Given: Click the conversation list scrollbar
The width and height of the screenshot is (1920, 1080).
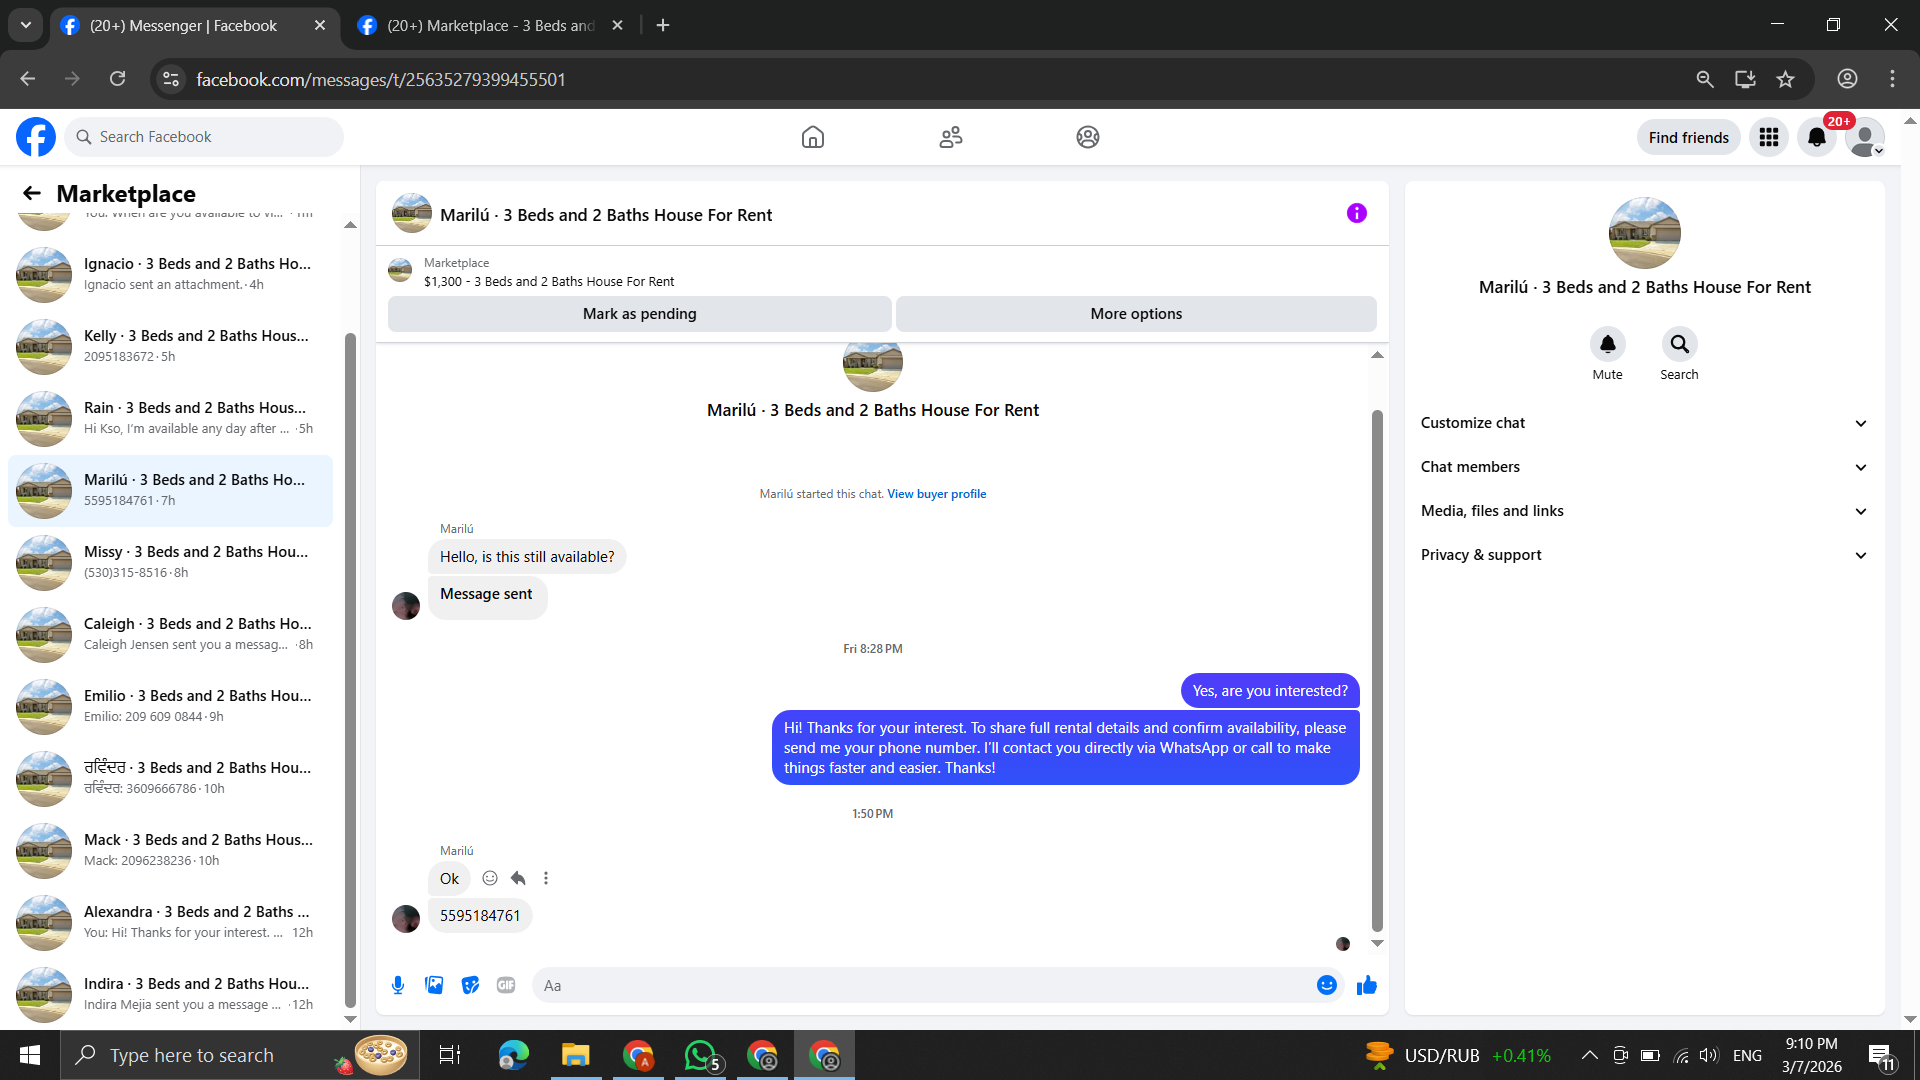Looking at the screenshot, I should point(350,670).
